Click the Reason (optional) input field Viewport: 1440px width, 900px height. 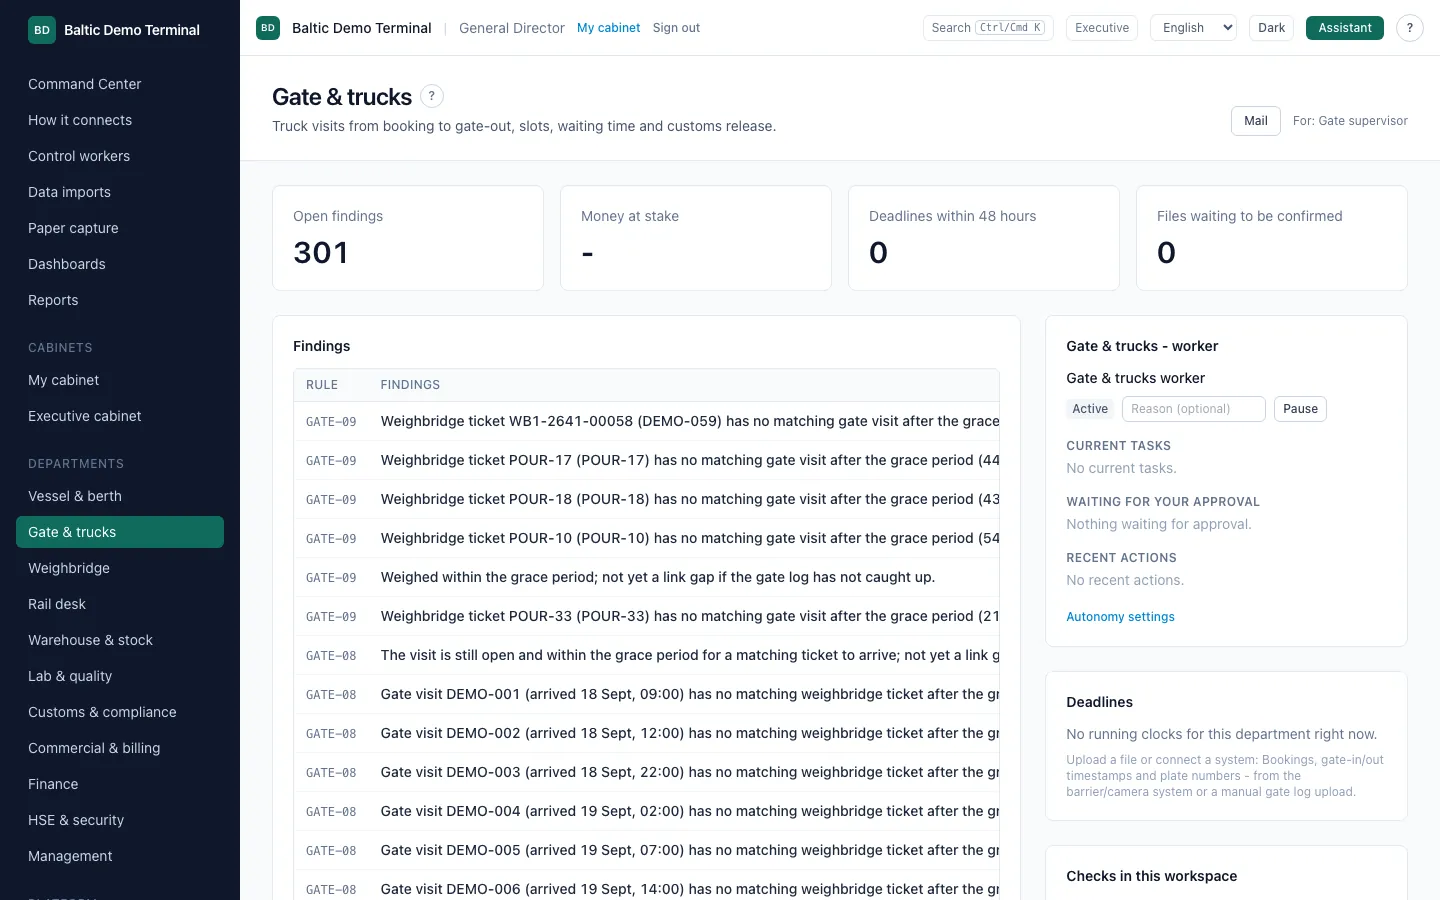coord(1194,409)
